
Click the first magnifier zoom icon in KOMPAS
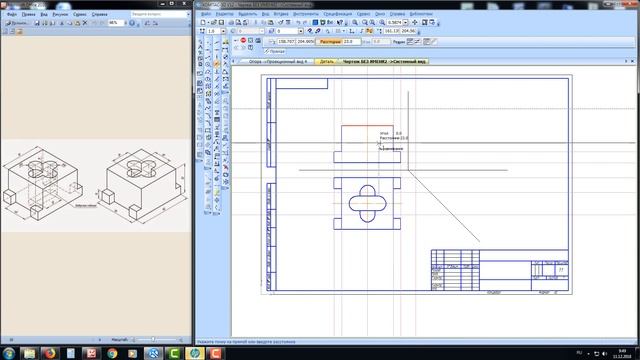point(355,22)
